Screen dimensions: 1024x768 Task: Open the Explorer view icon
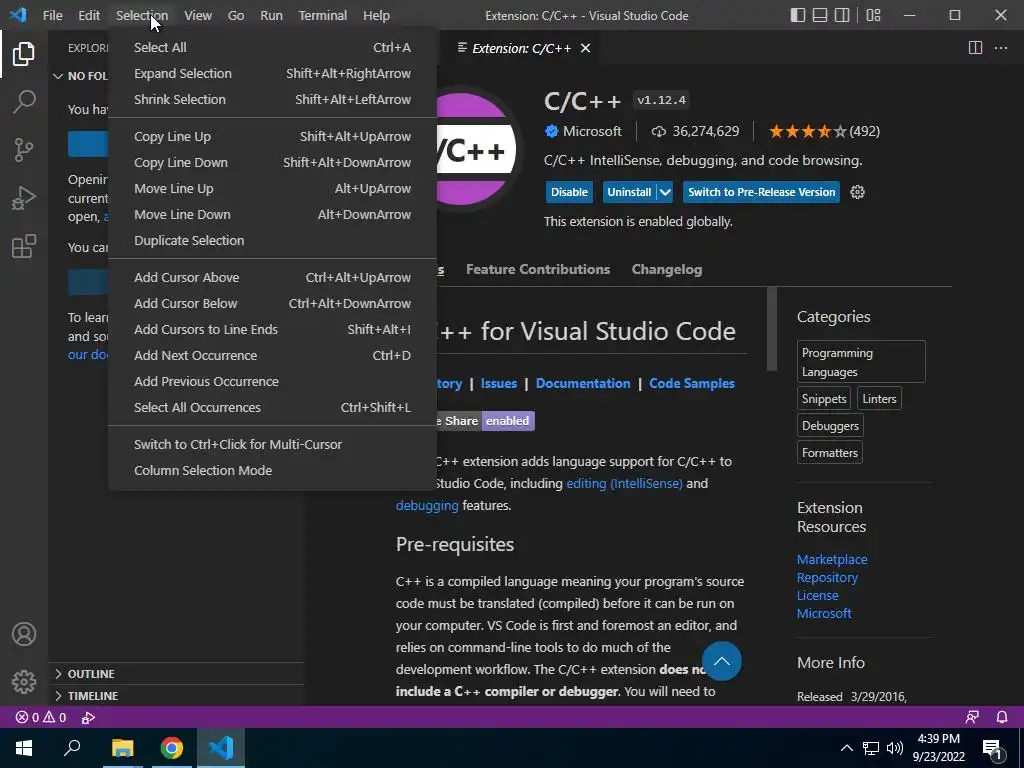pyautogui.click(x=24, y=54)
